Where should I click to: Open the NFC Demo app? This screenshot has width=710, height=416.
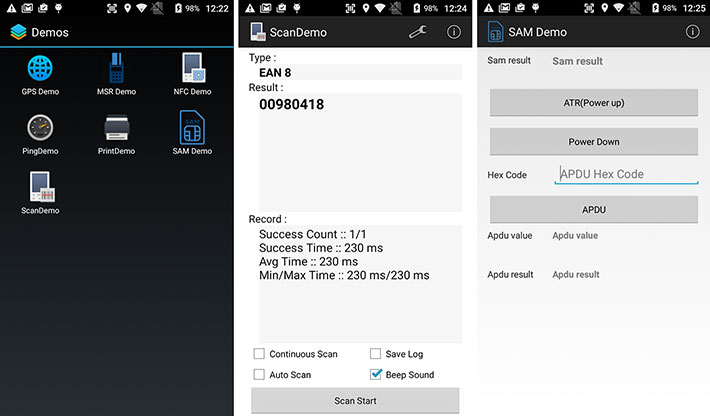(193, 70)
